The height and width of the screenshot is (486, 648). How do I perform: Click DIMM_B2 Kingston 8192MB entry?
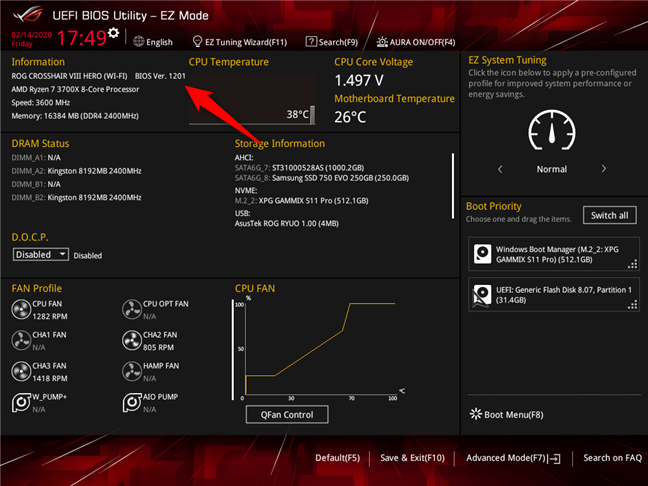pos(76,198)
